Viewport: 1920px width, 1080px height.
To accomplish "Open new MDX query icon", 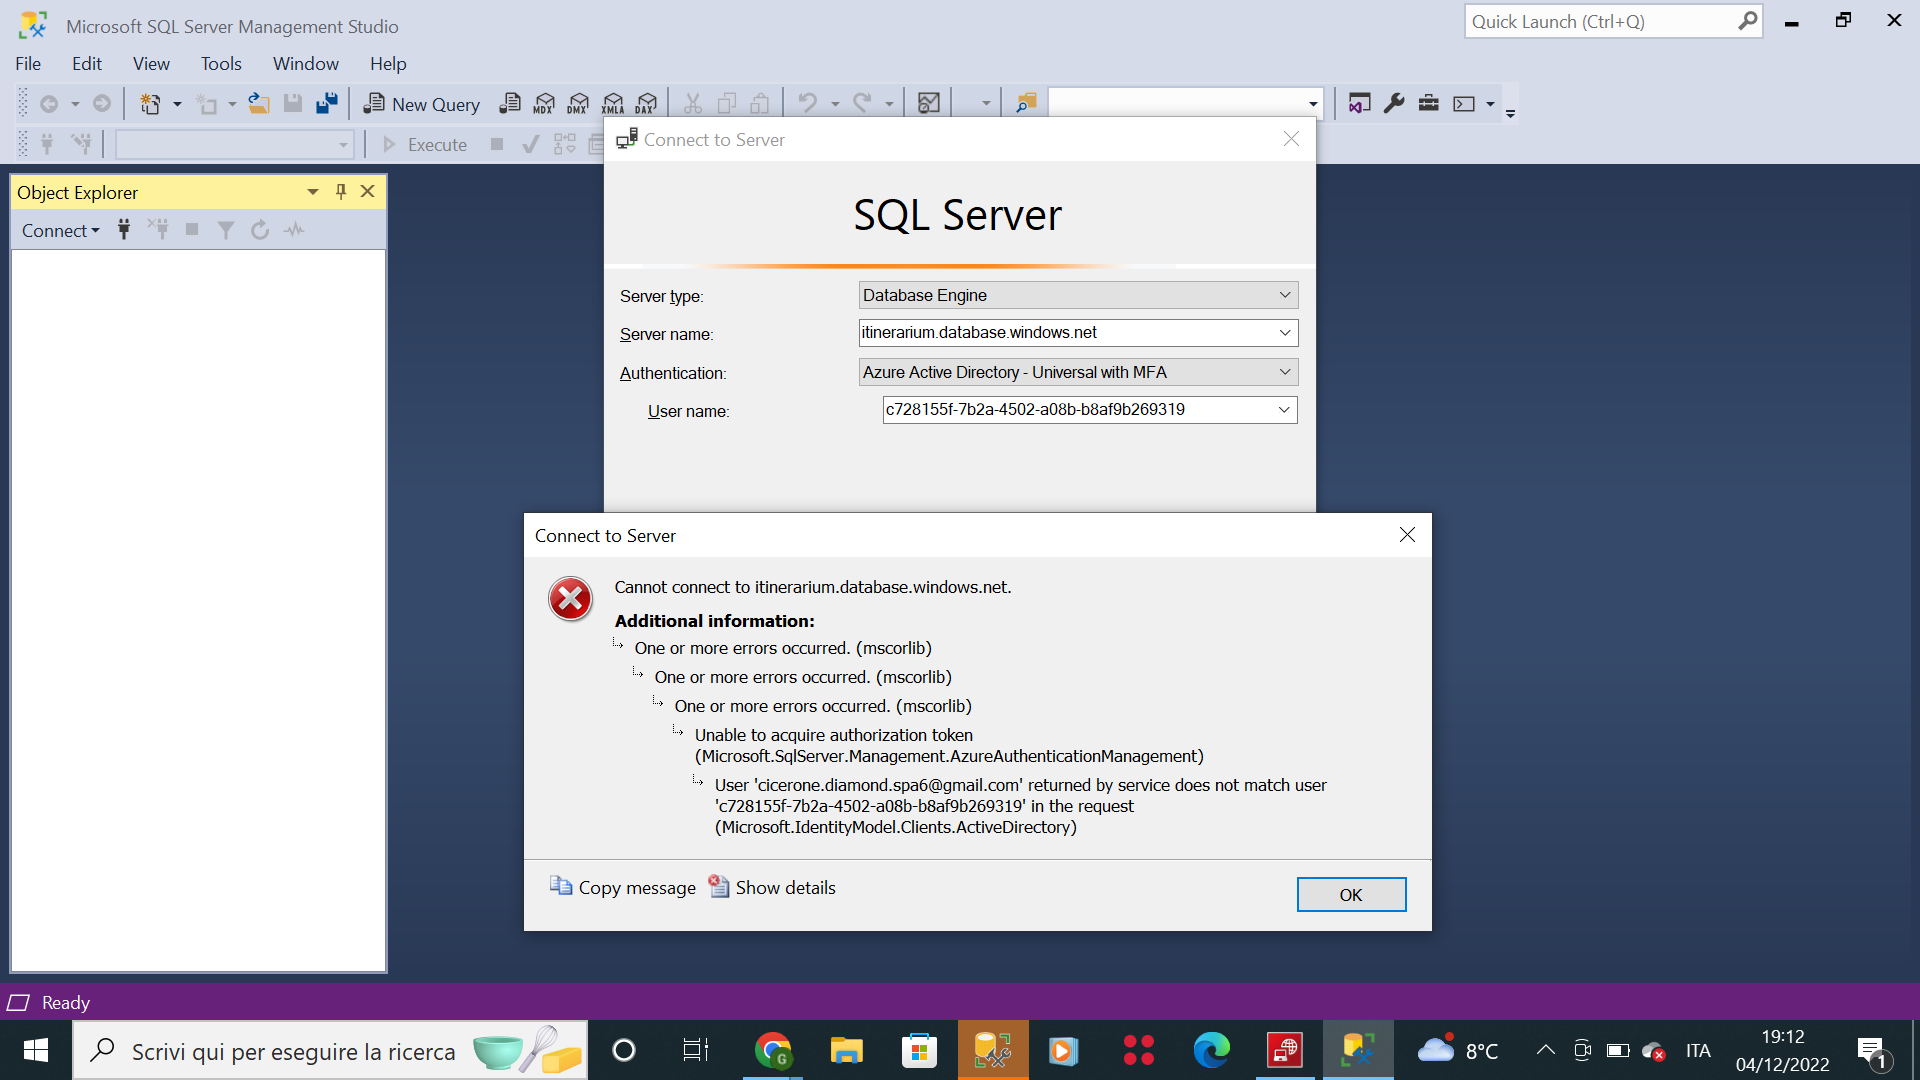I will [x=544, y=103].
